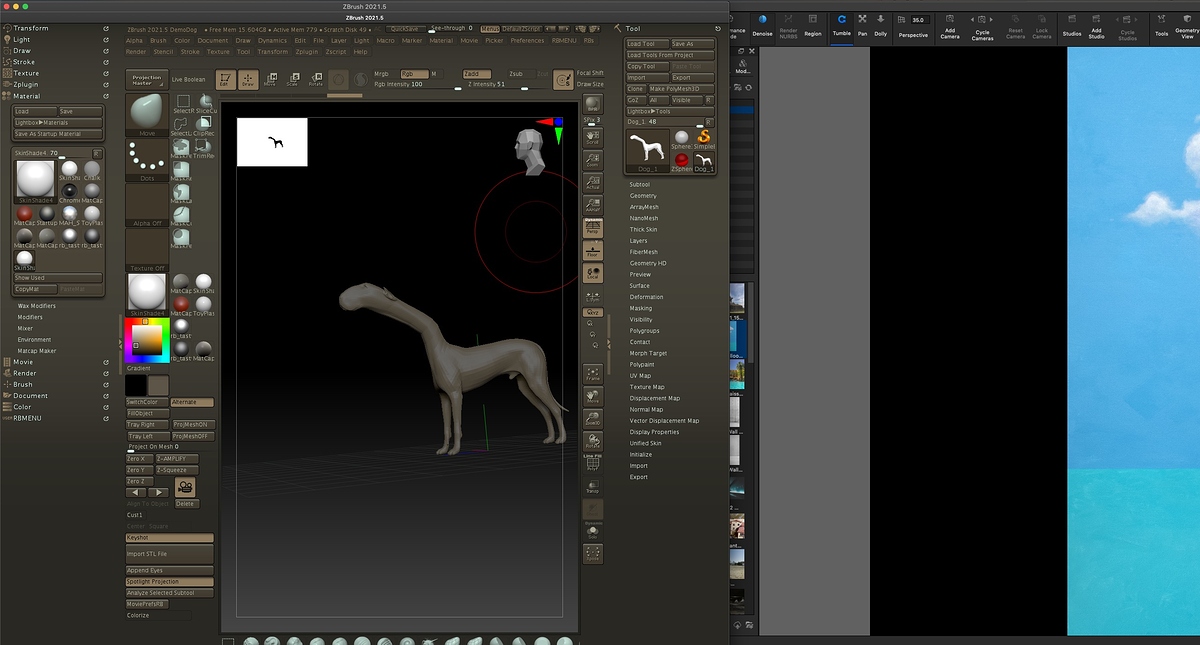Viewport: 1200px width, 645px height.
Task: Toggle the Zadd mode button
Action: click(x=476, y=74)
